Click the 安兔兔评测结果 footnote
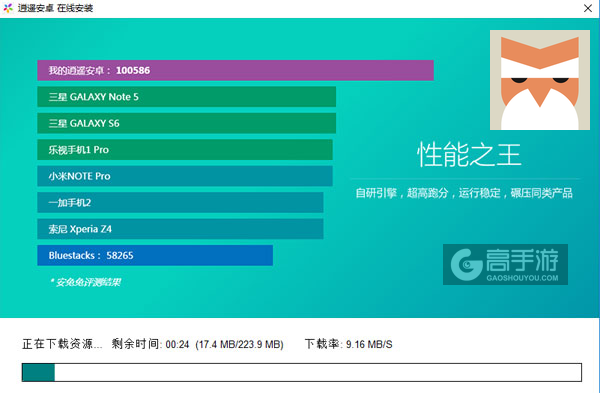 (x=85, y=282)
